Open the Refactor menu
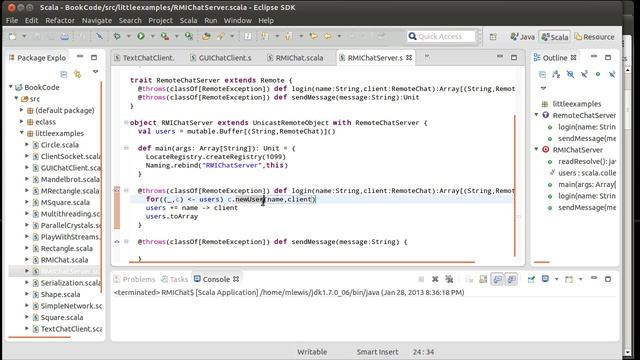This screenshot has height=360, width=640. click(60, 20)
